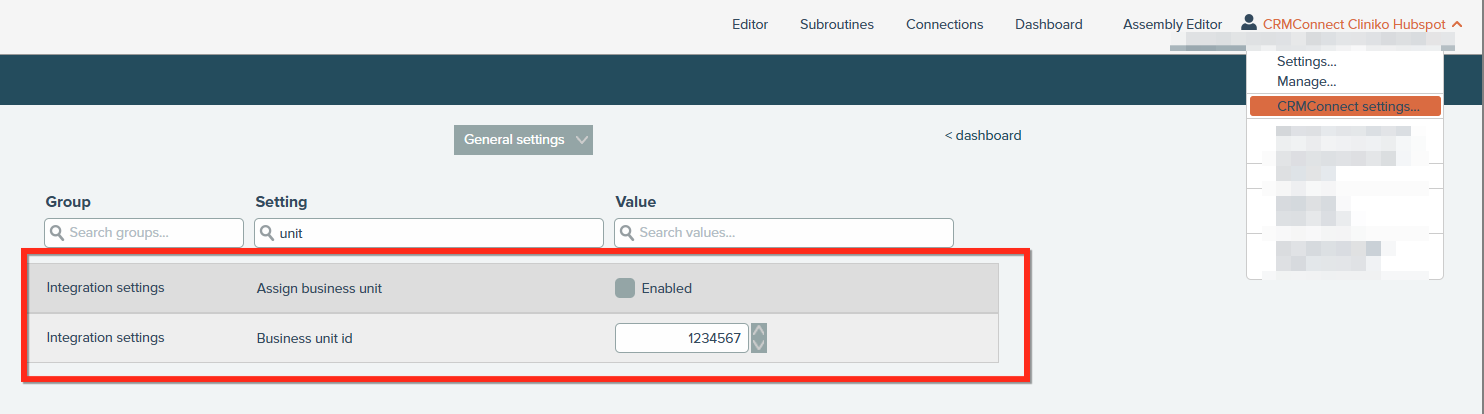Click the Business unit id number field
The image size is (1484, 414).
click(680, 339)
